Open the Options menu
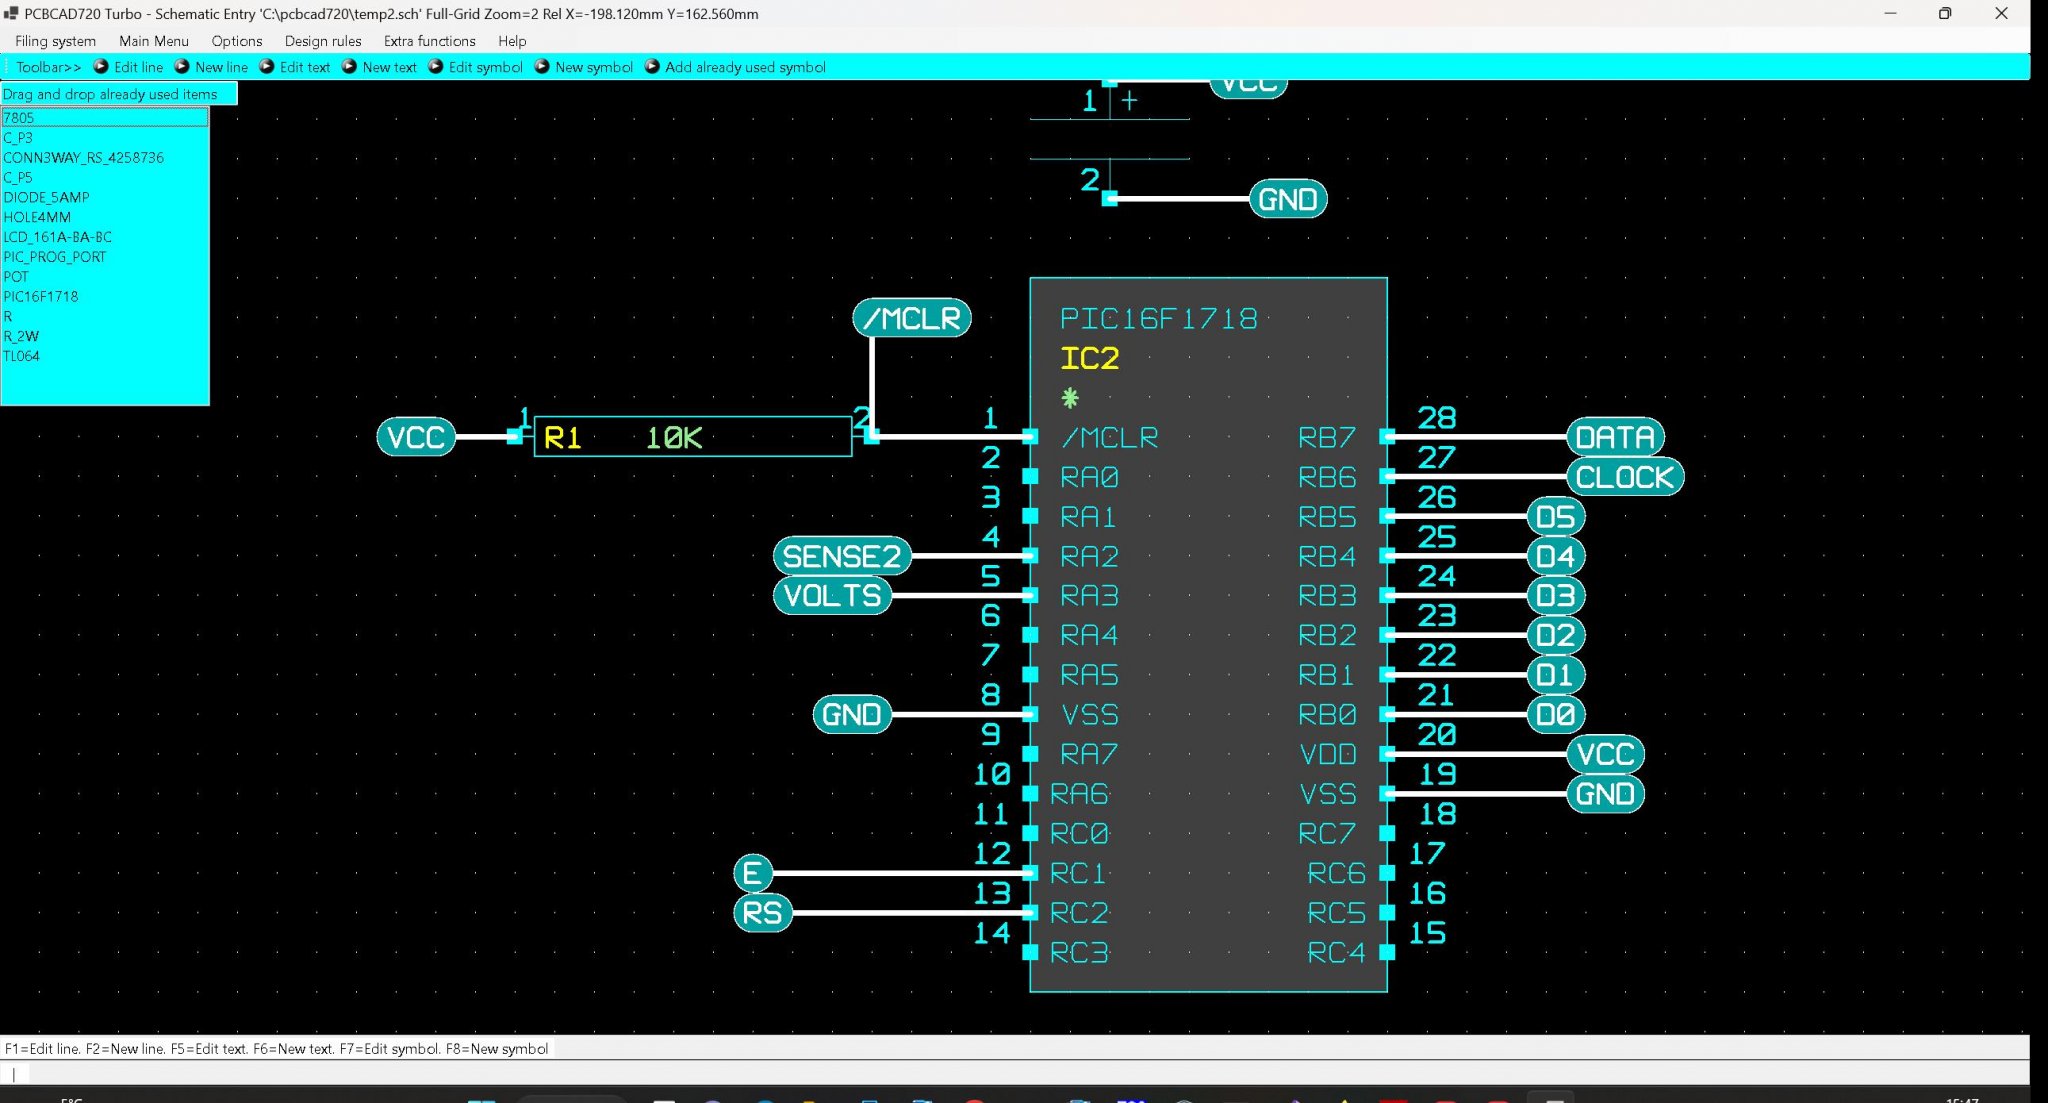Viewport: 2048px width, 1103px height. pyautogui.click(x=237, y=41)
